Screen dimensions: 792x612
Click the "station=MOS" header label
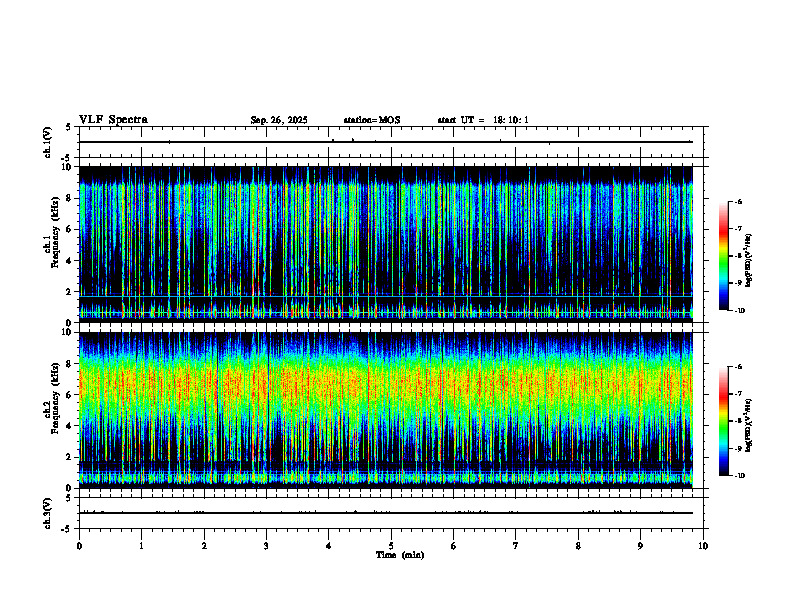[x=372, y=120]
